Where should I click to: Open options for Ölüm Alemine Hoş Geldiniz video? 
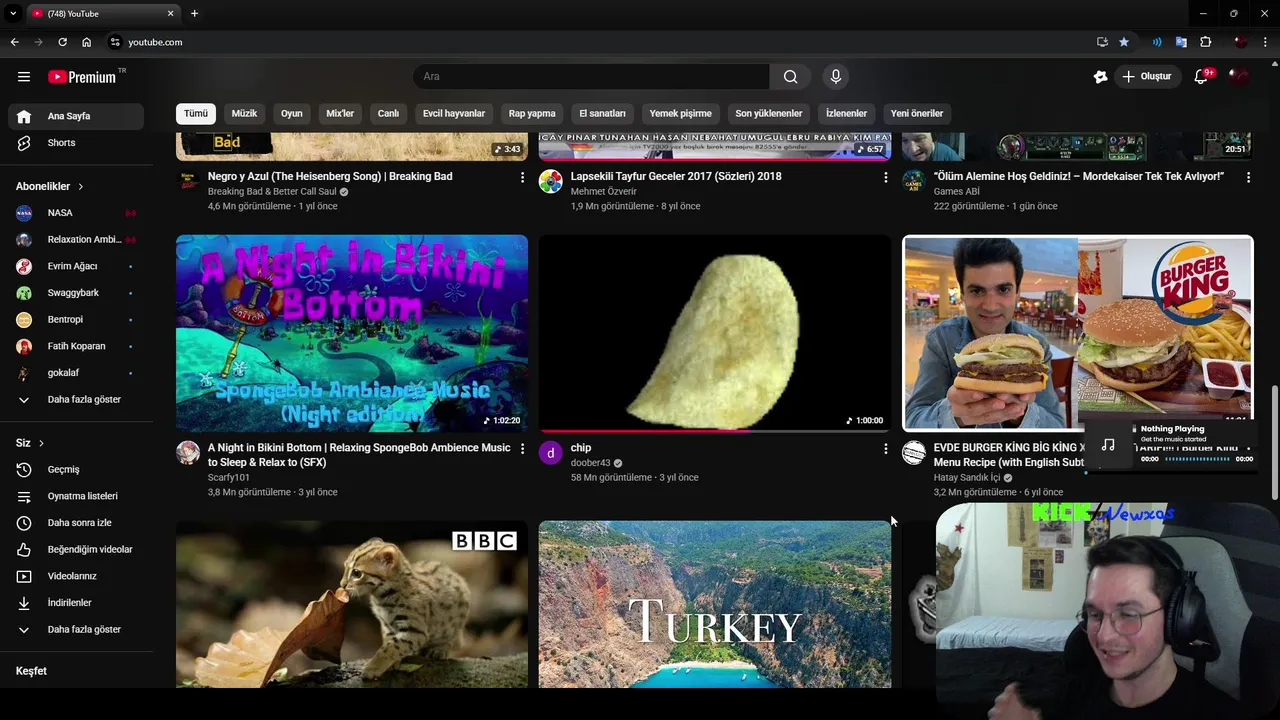coord(1248,177)
